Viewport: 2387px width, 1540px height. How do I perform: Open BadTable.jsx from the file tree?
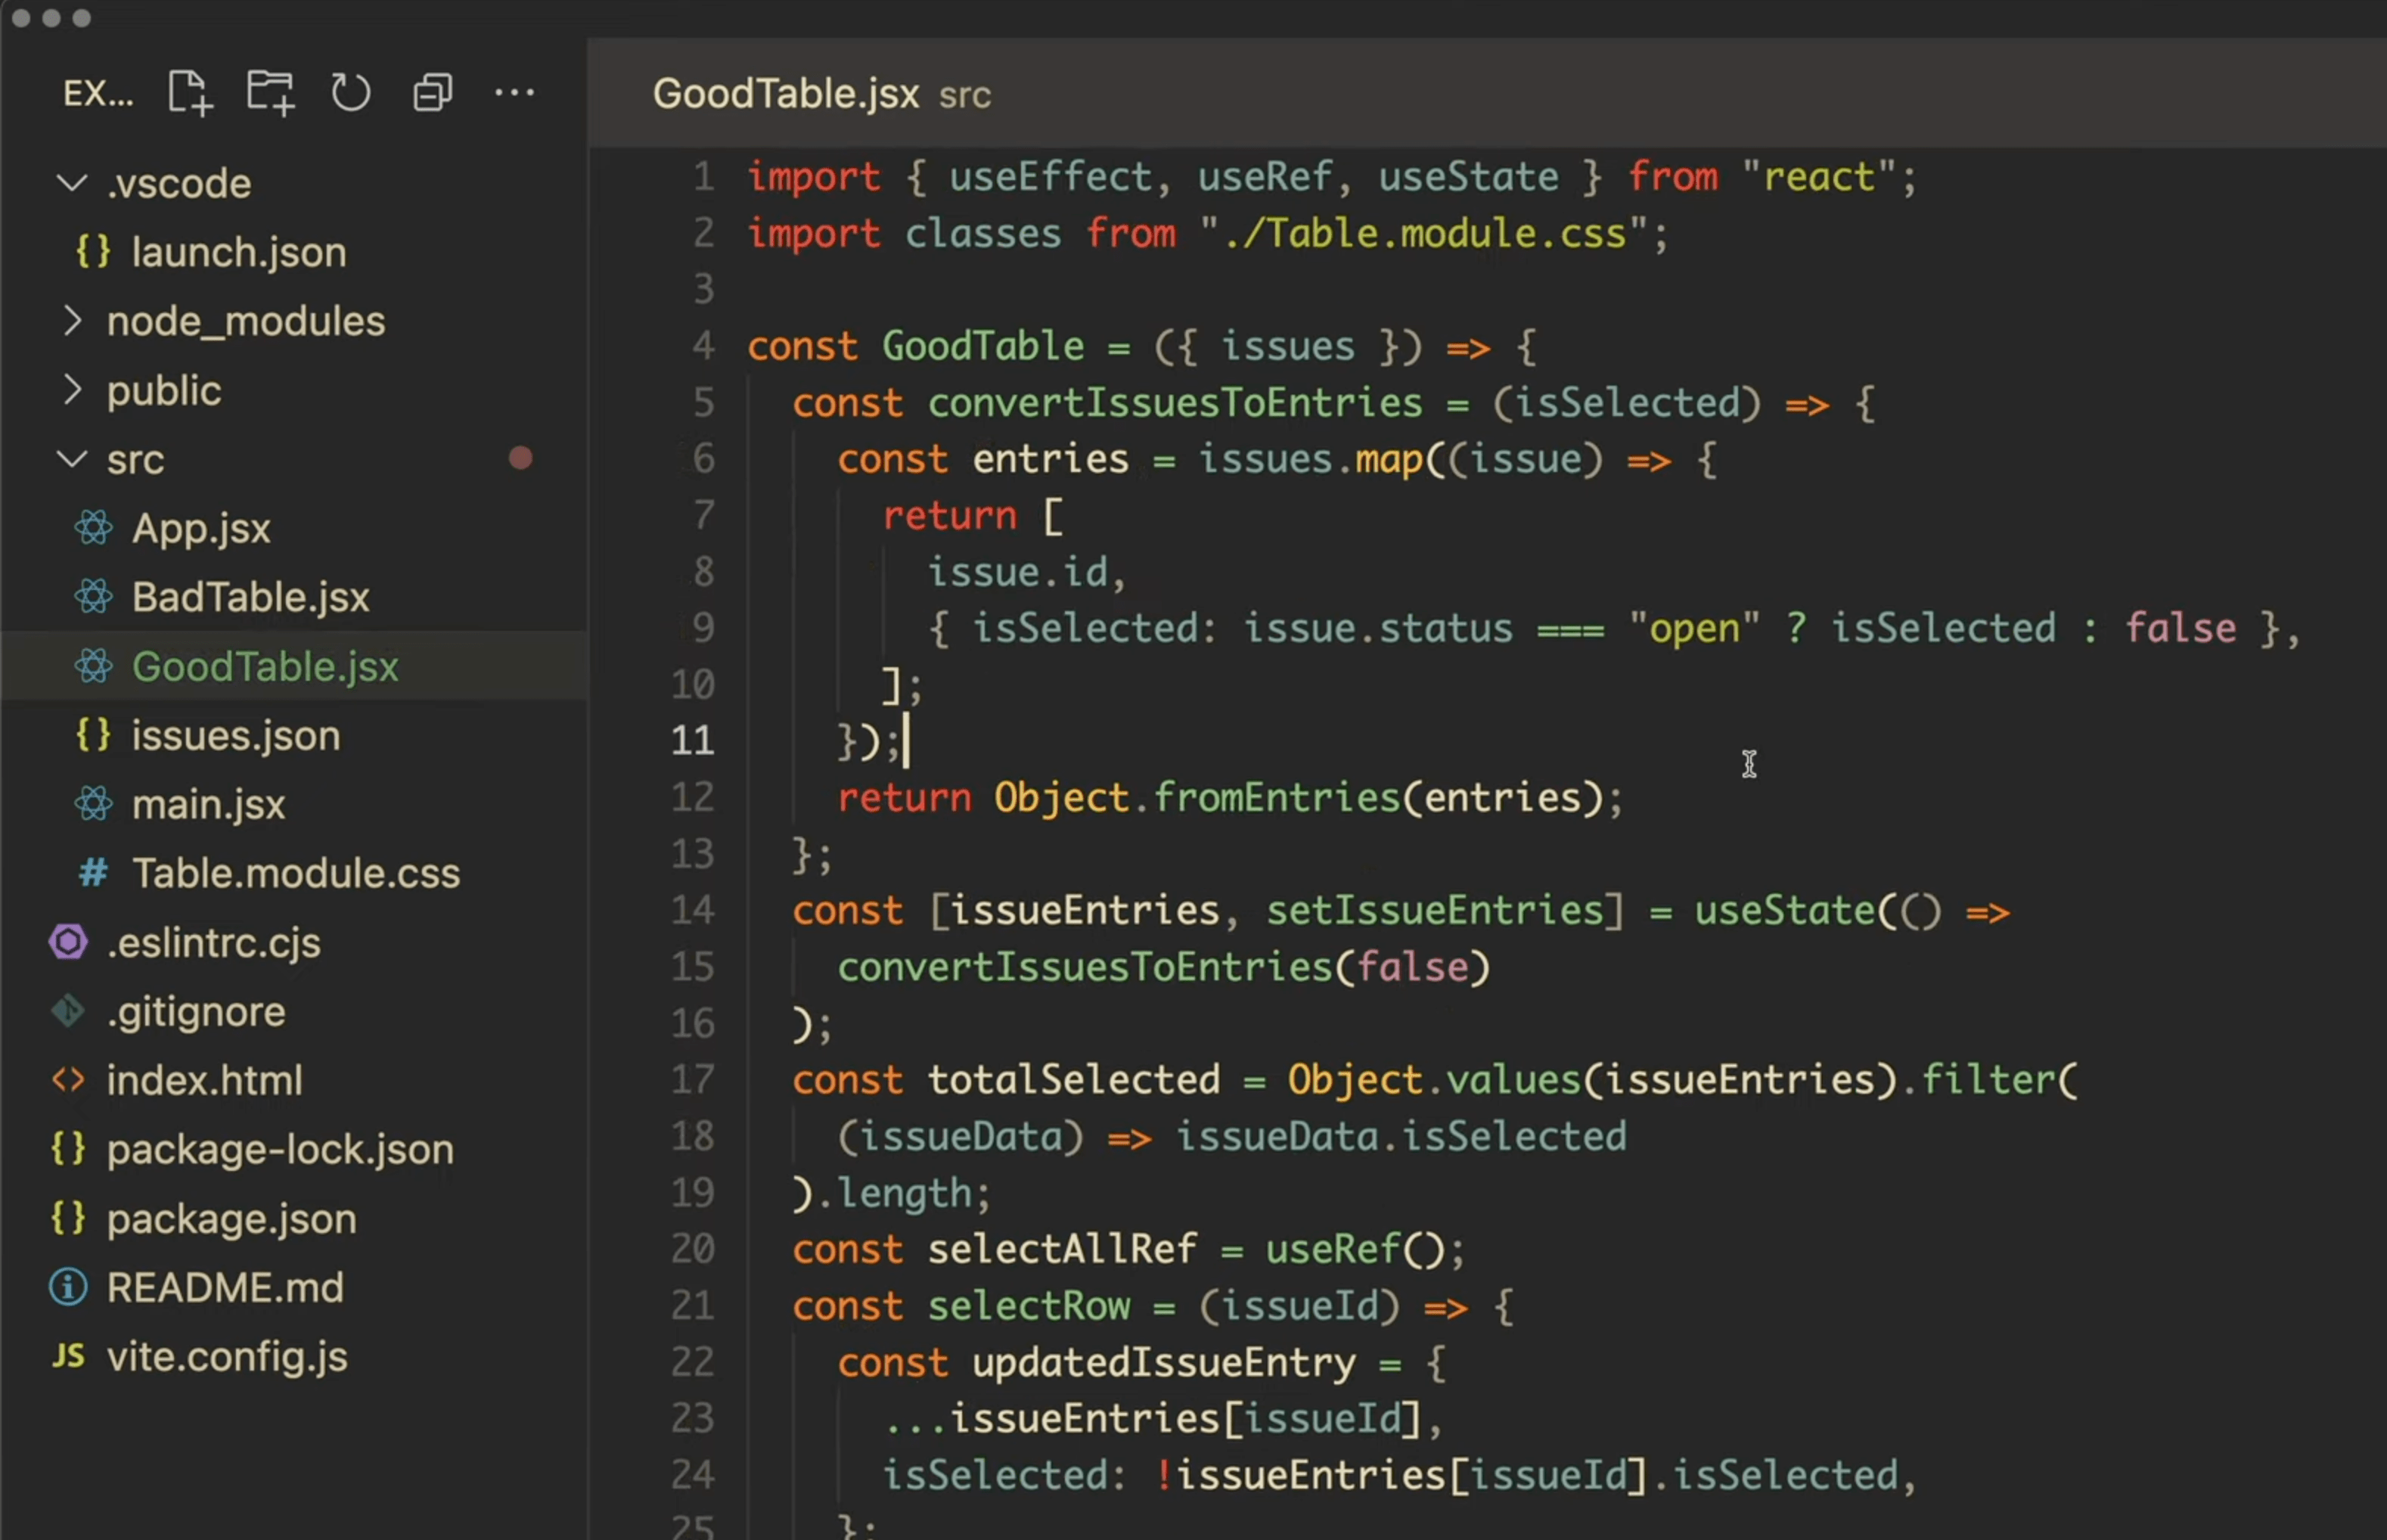click(250, 597)
